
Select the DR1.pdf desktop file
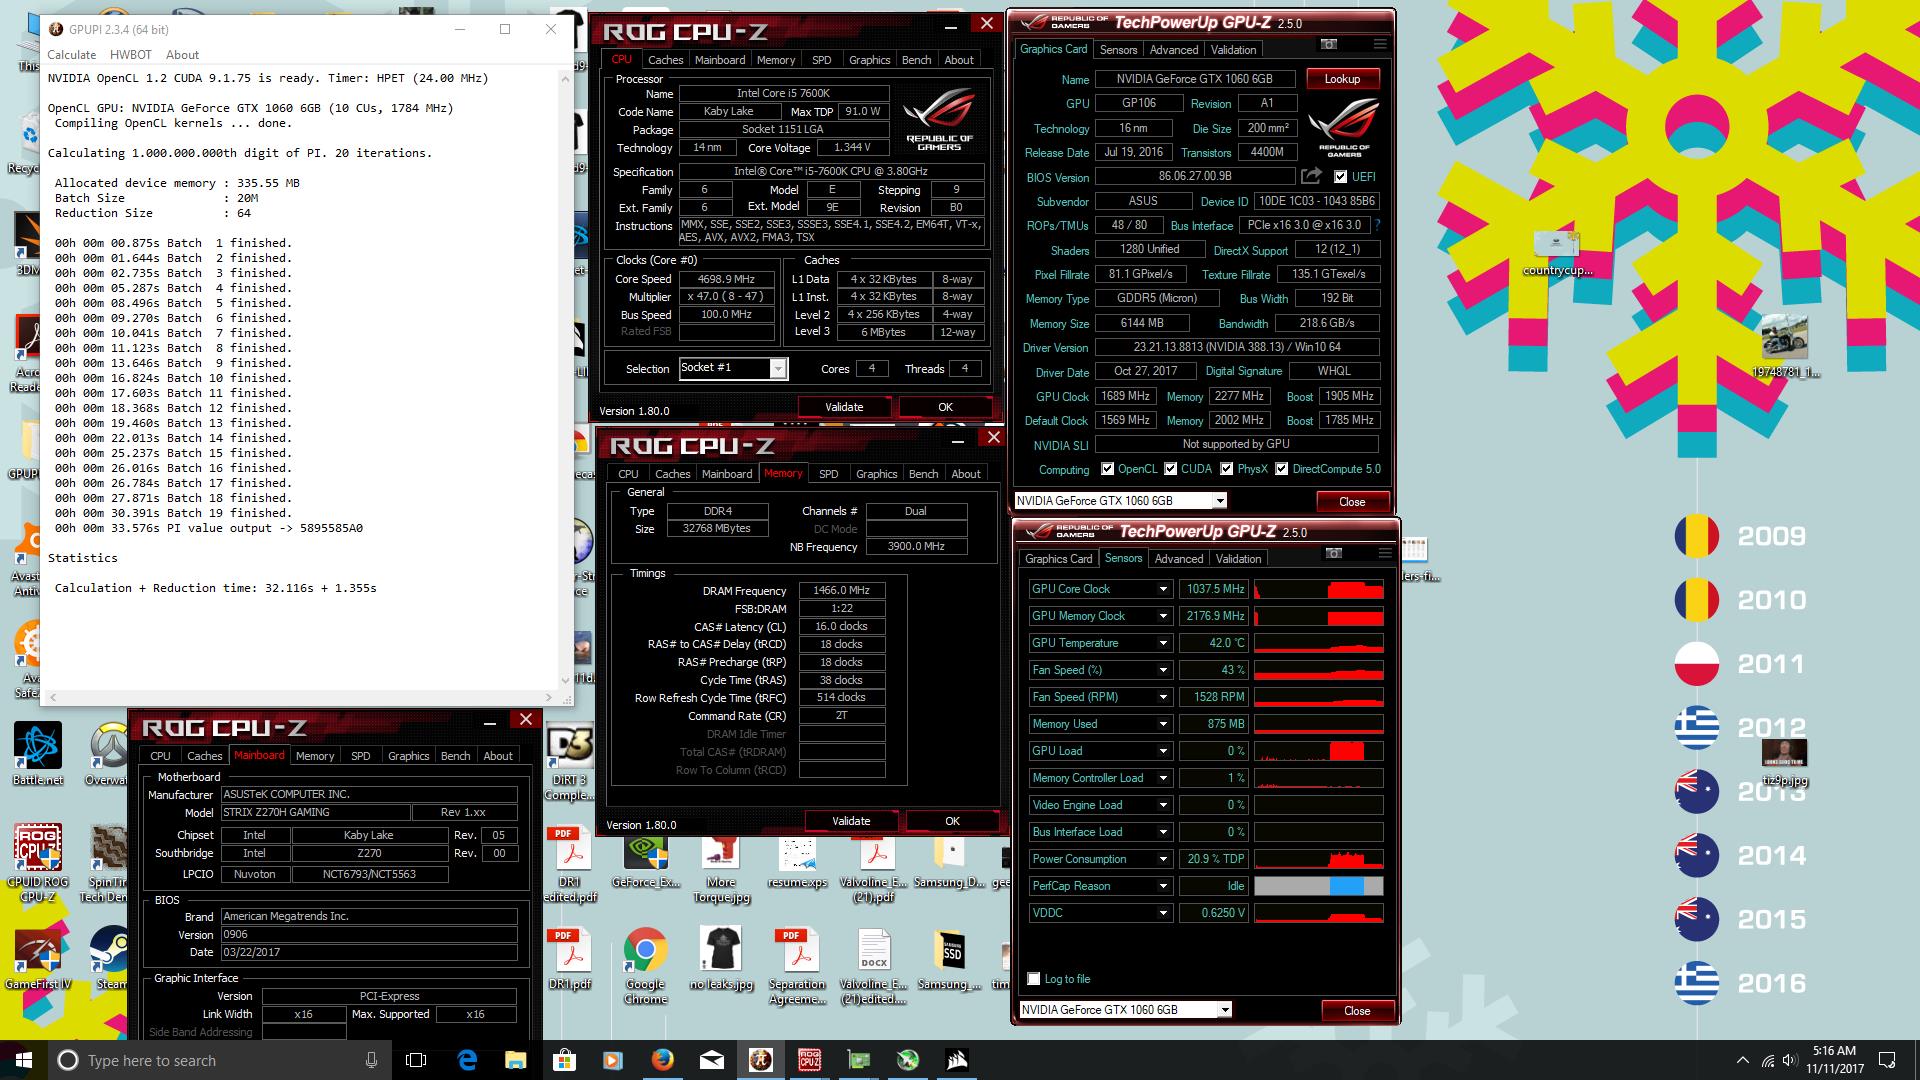point(570,959)
